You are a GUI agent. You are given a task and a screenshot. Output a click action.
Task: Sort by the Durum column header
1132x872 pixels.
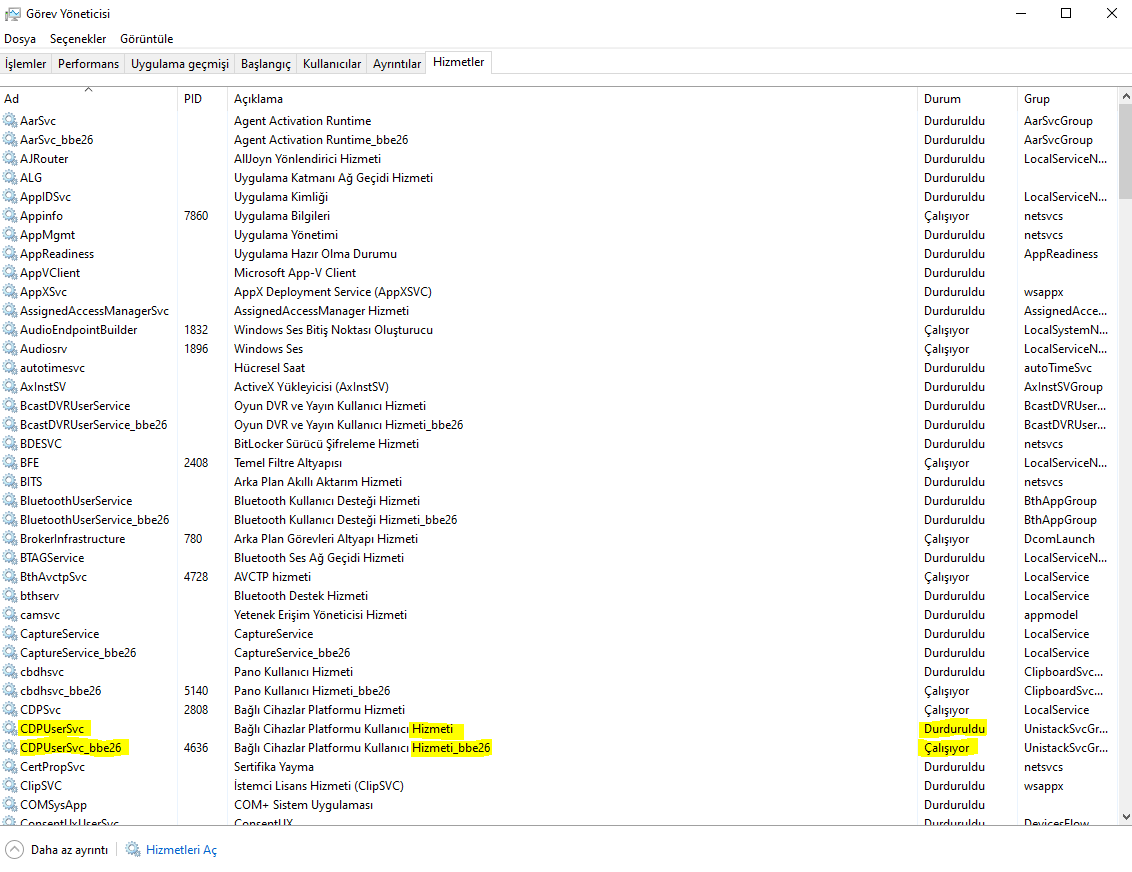point(967,98)
